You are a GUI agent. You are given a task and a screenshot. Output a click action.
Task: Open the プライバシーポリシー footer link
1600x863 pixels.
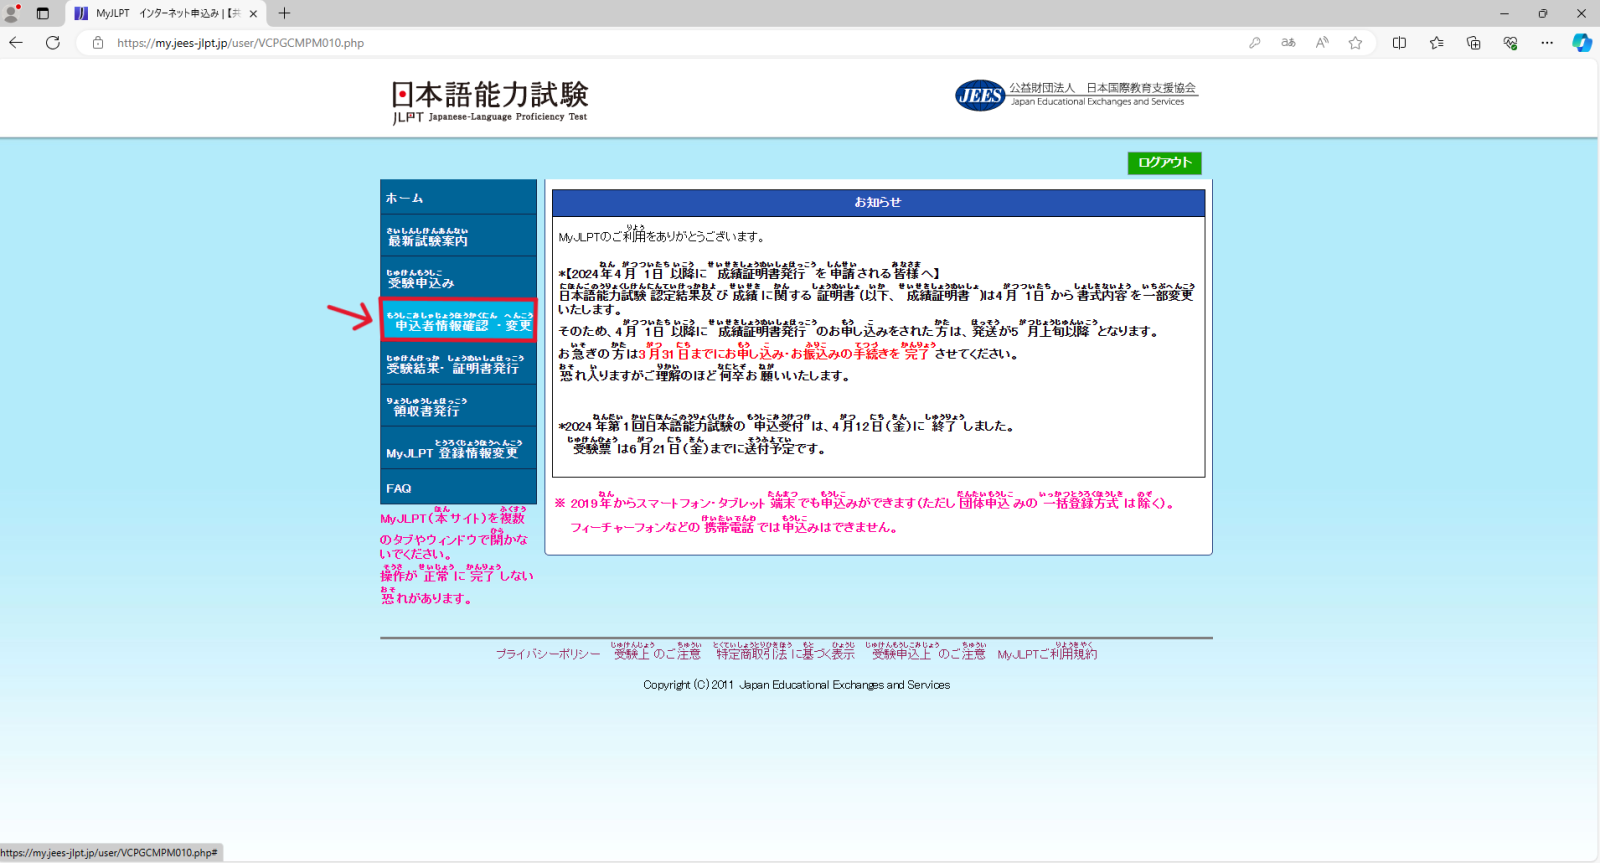coord(548,654)
